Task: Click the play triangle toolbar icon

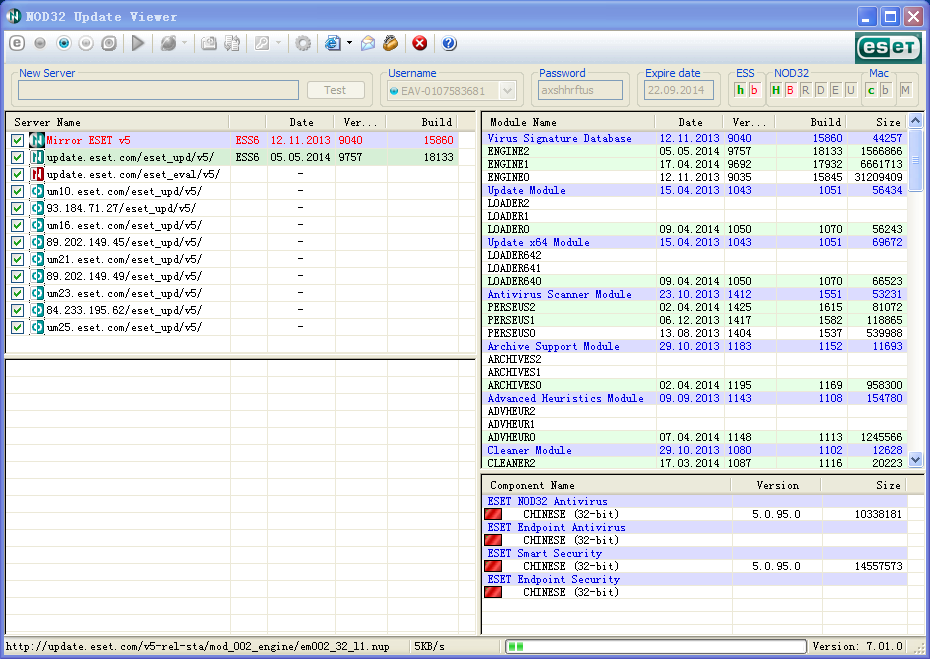Action: (138, 43)
